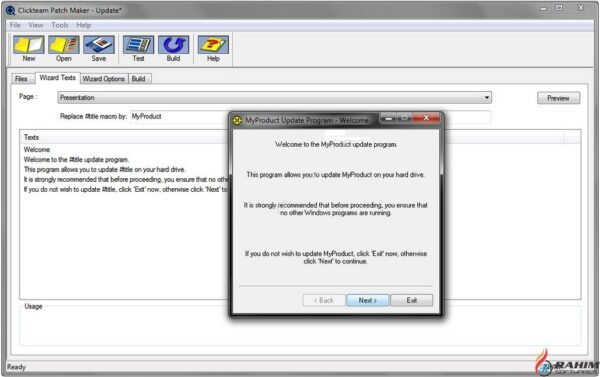Edit the Replace #title macro field
This screenshot has height=377, width=600.
179,116
